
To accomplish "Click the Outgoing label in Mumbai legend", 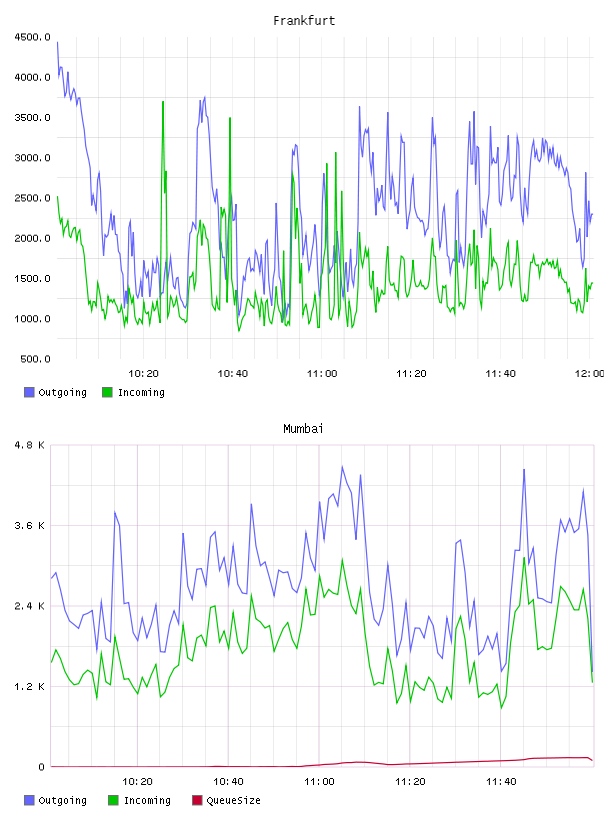I will coord(62,800).
